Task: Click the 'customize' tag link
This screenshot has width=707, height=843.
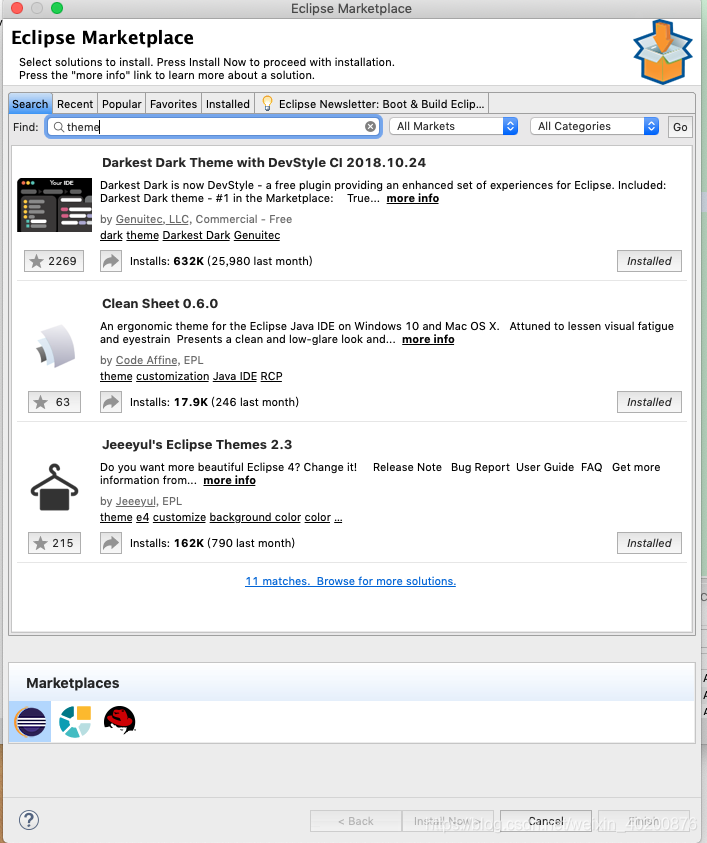Action: [x=179, y=517]
